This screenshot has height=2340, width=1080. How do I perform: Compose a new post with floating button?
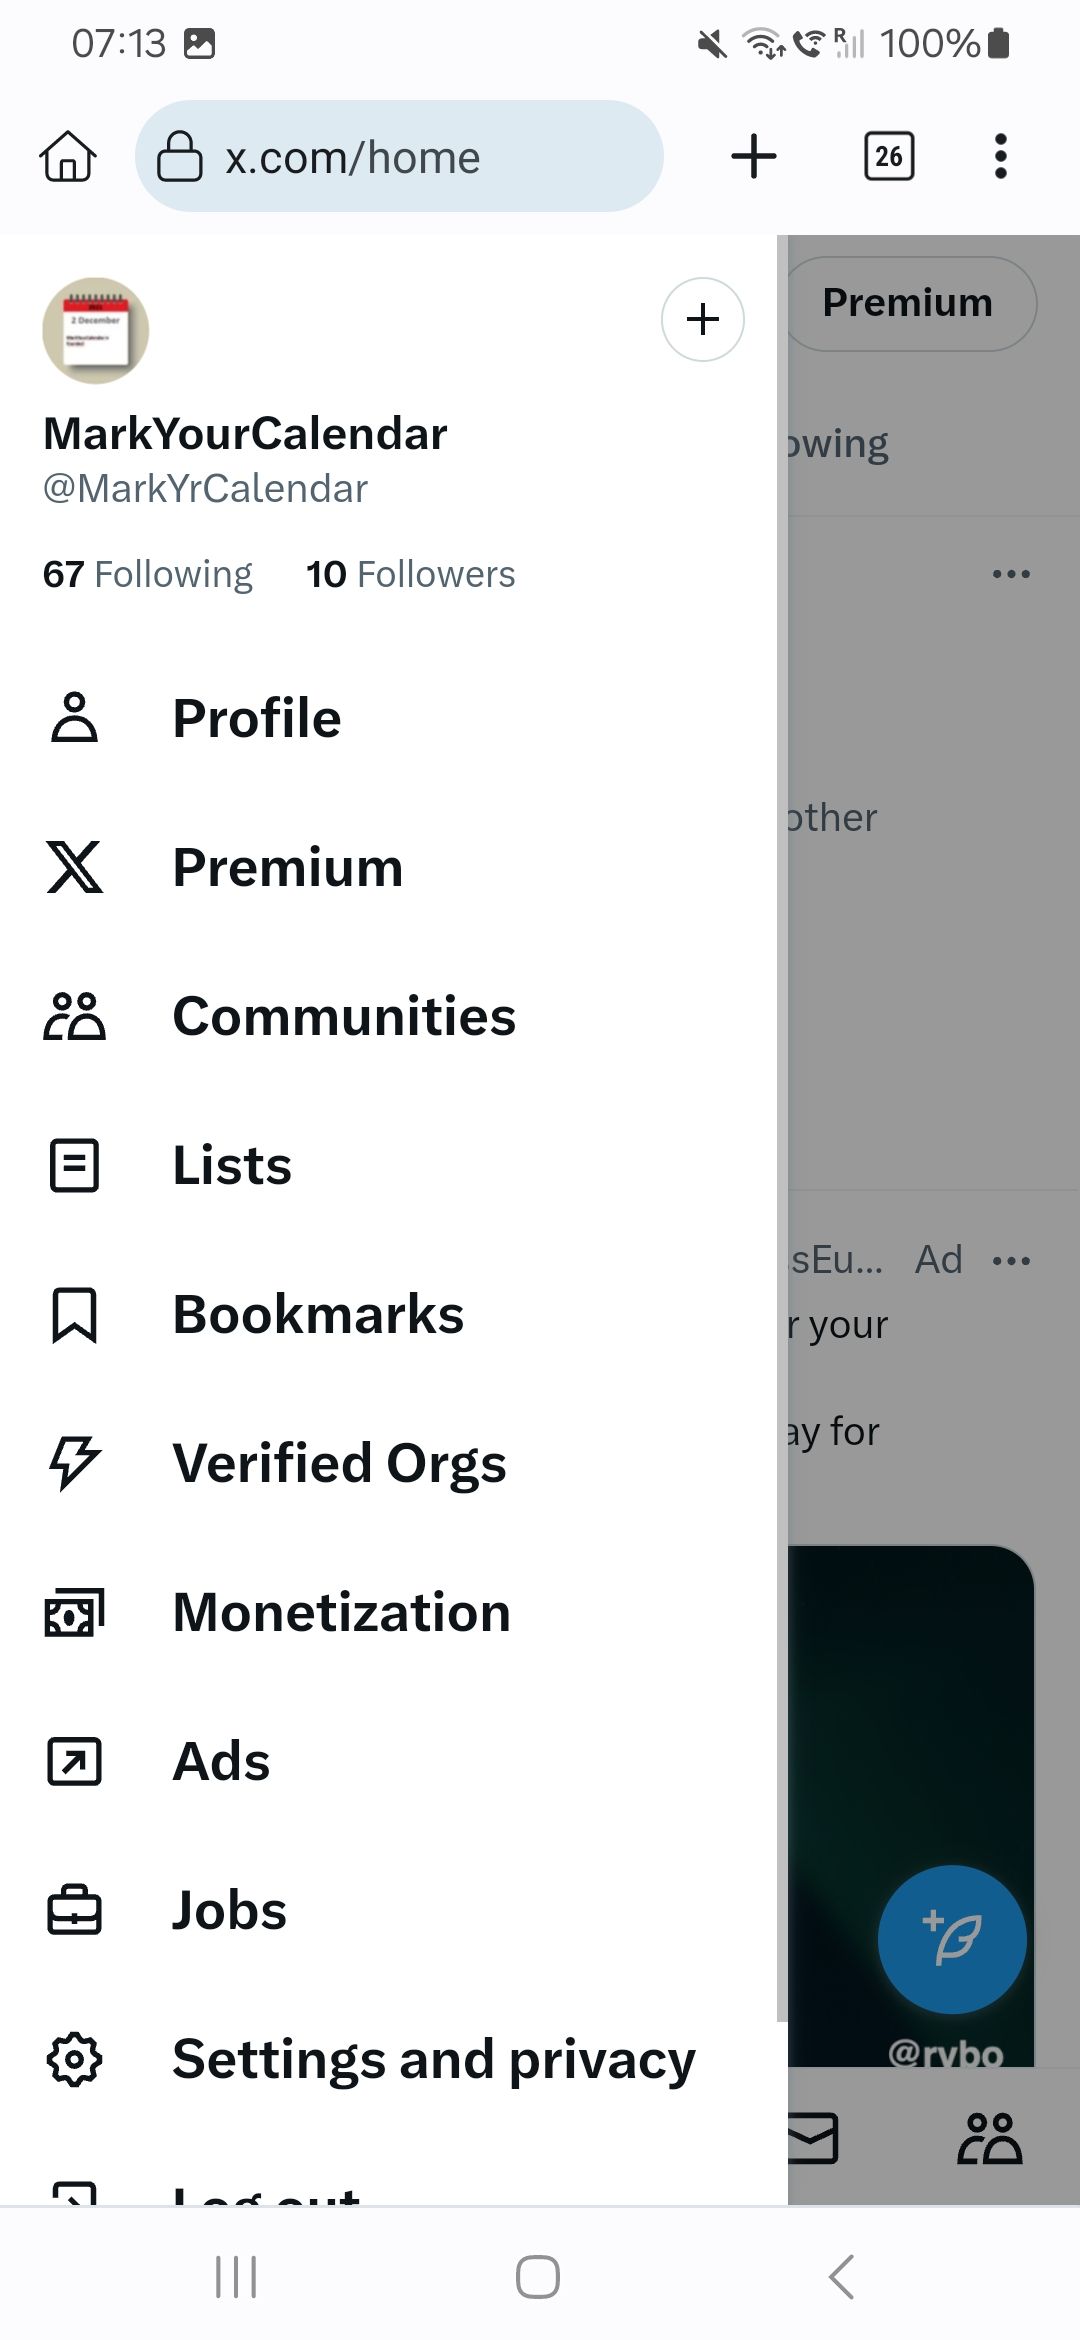[x=952, y=1939]
